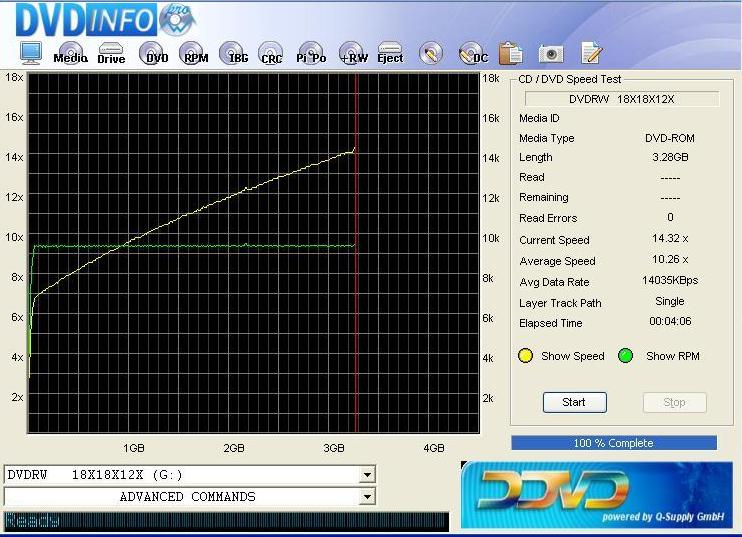Click the Read Errors value 0
This screenshot has width=742, height=537.
tap(670, 217)
